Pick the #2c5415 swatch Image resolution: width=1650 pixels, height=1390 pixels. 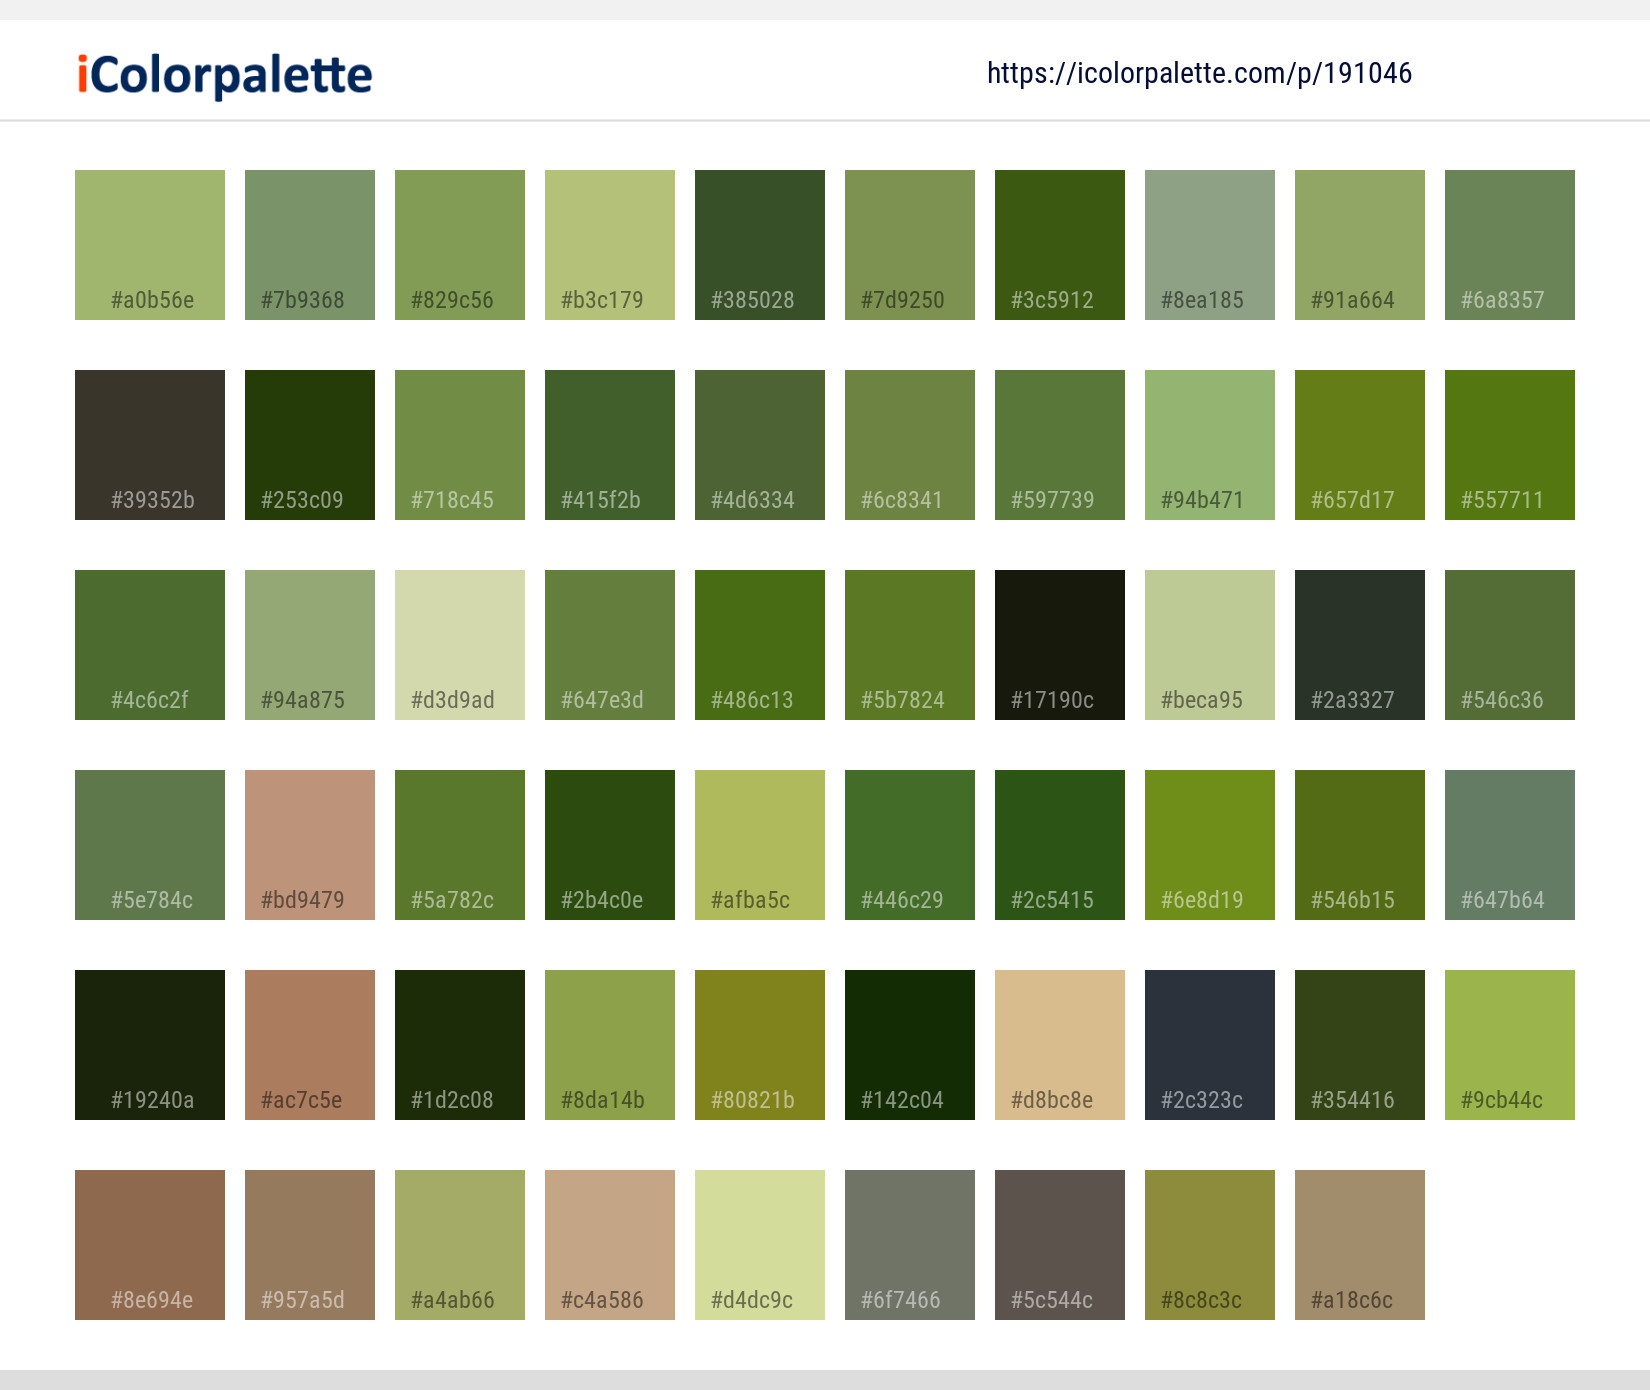1060,845
